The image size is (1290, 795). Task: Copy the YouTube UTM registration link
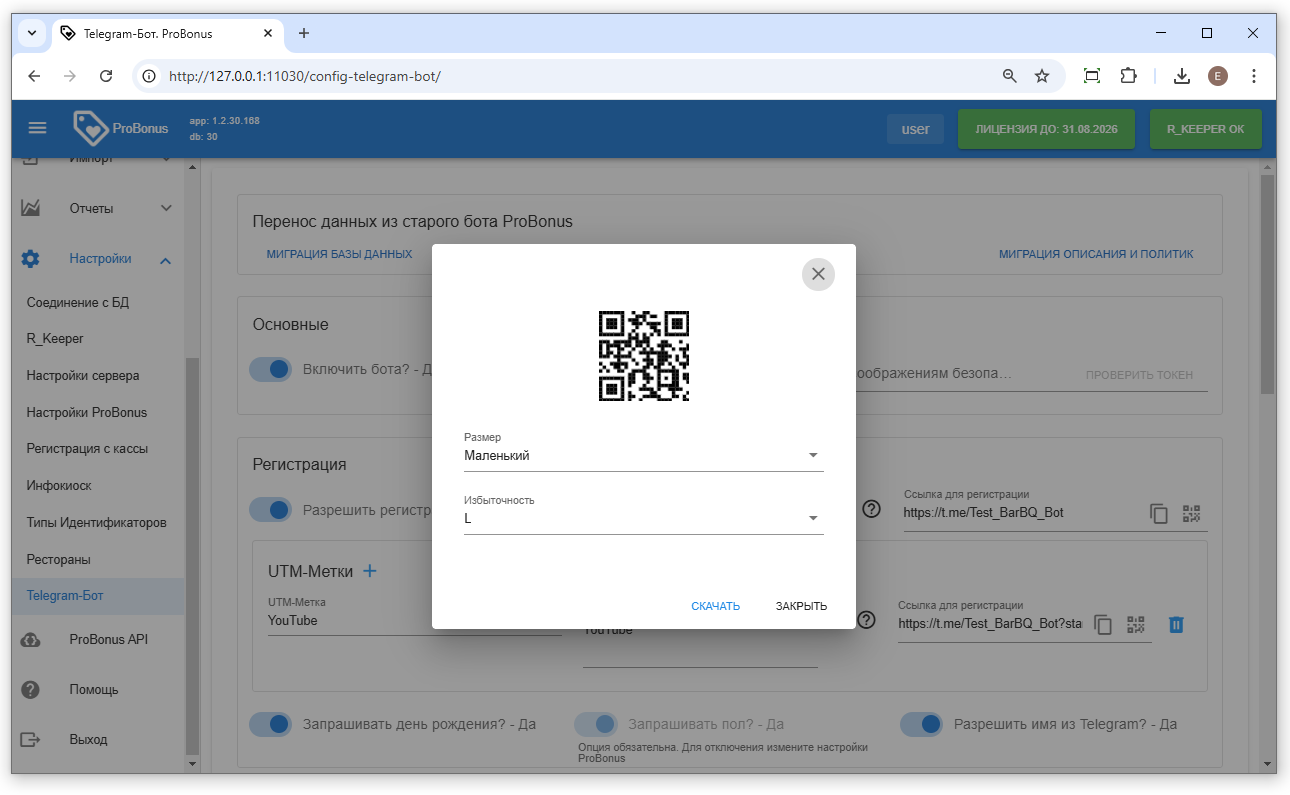1103,625
